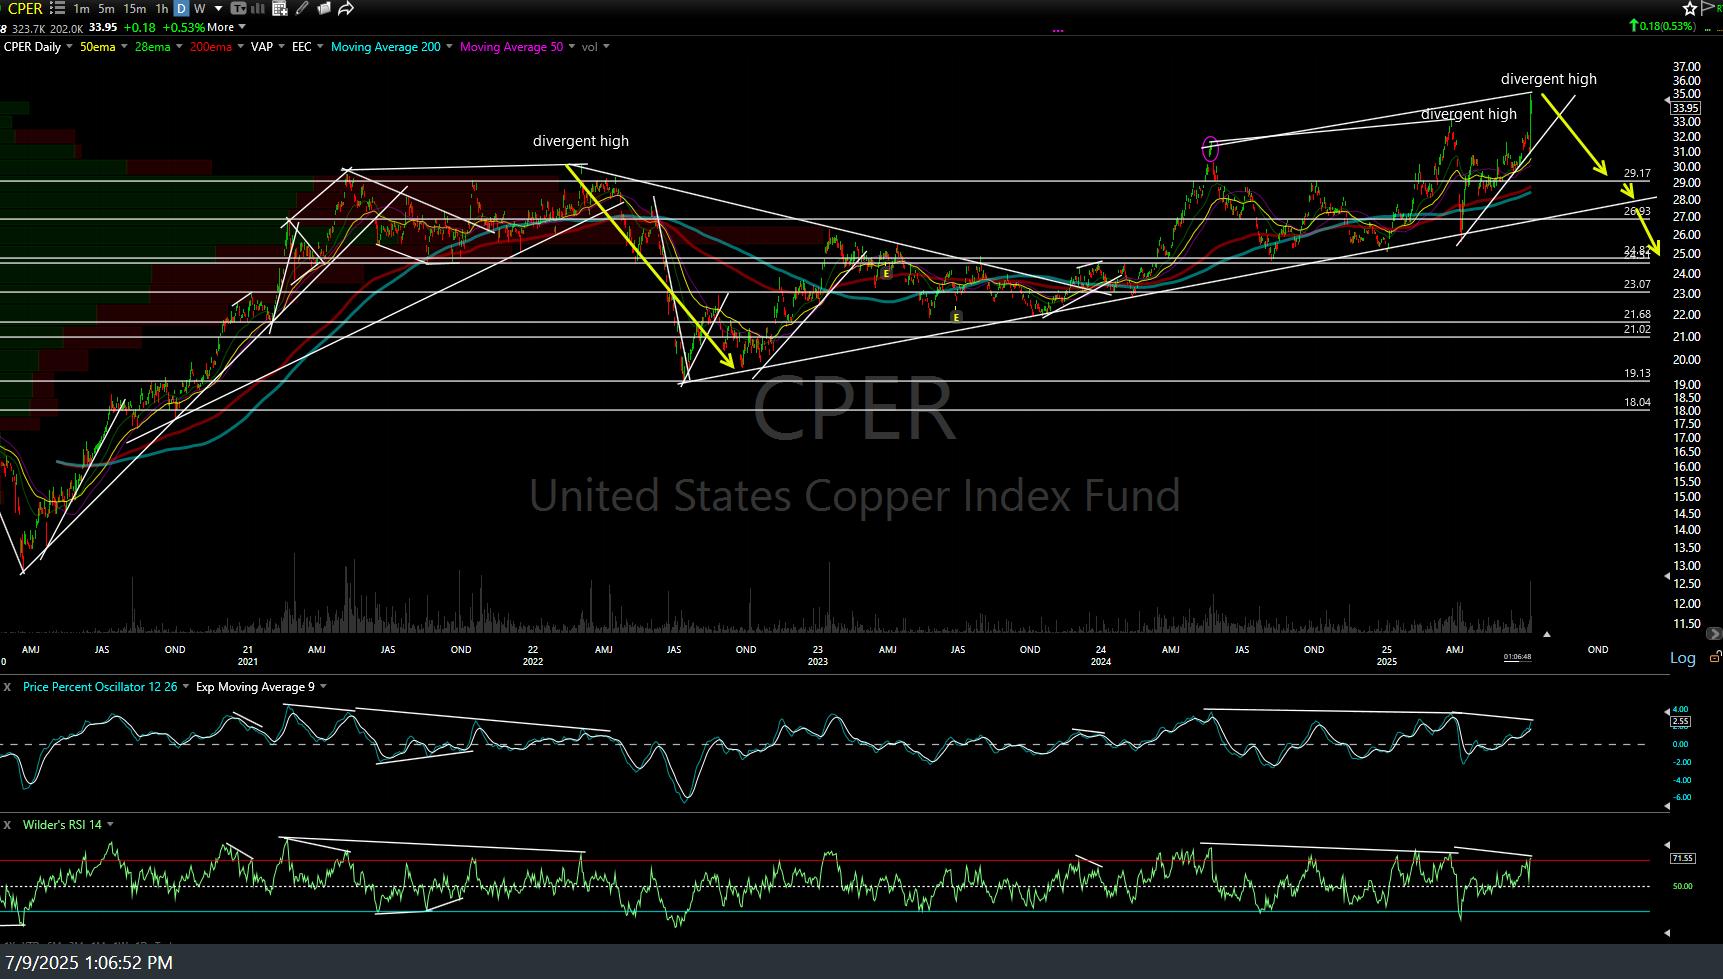
Task: Click the CPER ticker symbol
Action: tap(25, 9)
